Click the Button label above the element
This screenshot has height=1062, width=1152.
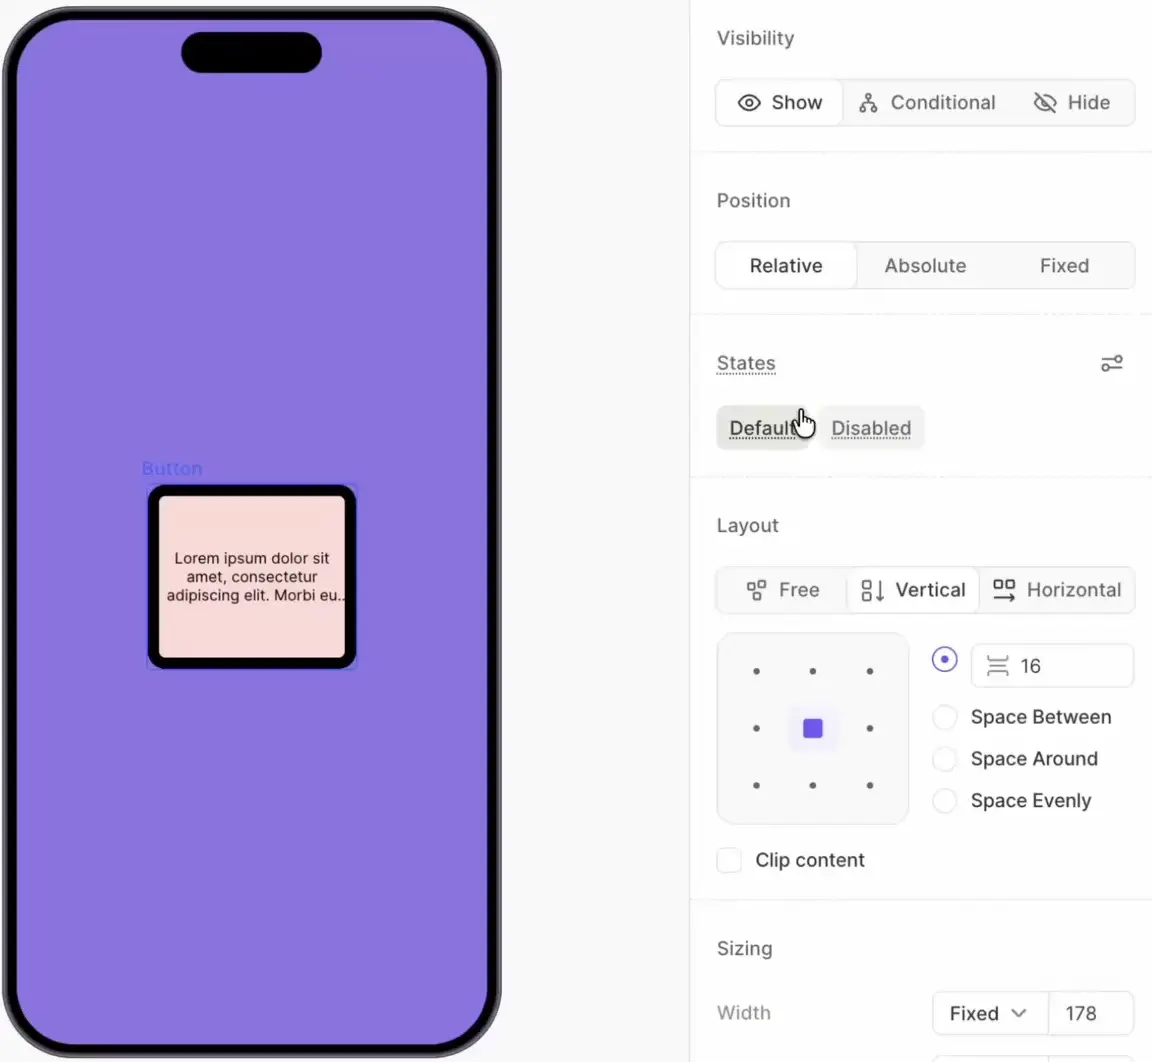(x=172, y=469)
